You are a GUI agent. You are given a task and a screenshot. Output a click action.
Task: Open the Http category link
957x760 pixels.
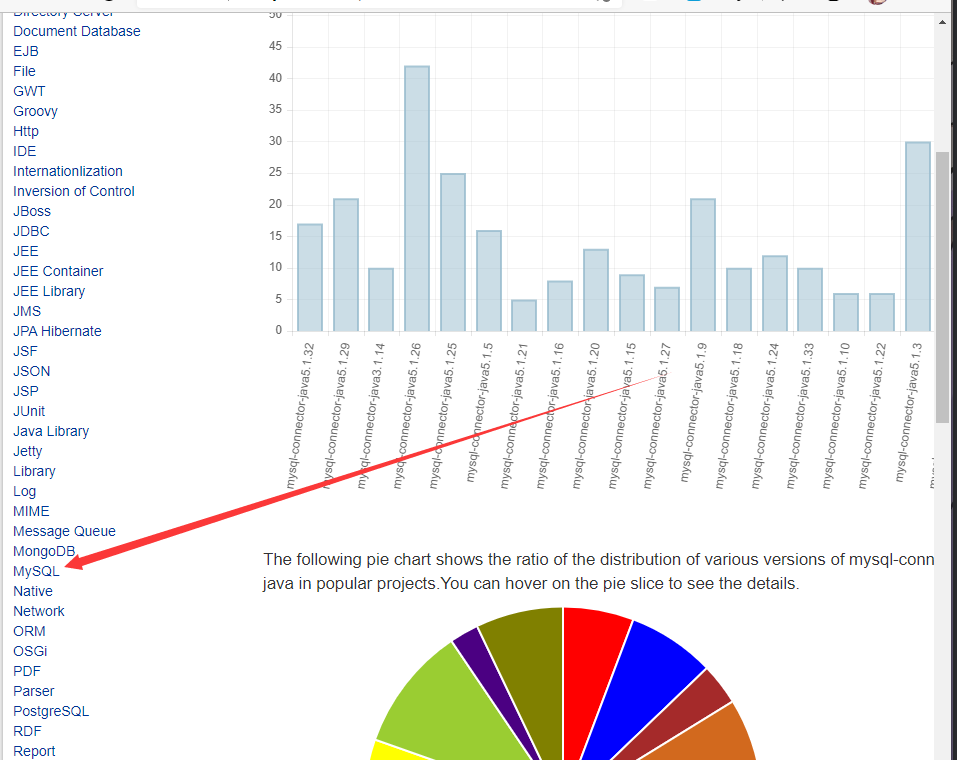(26, 131)
